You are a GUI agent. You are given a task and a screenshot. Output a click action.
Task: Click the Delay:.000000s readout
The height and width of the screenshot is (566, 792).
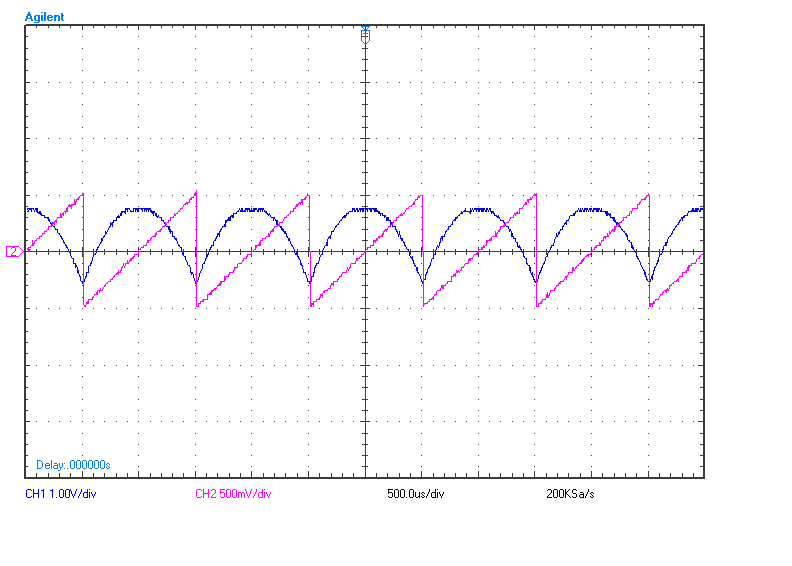[x=73, y=465]
